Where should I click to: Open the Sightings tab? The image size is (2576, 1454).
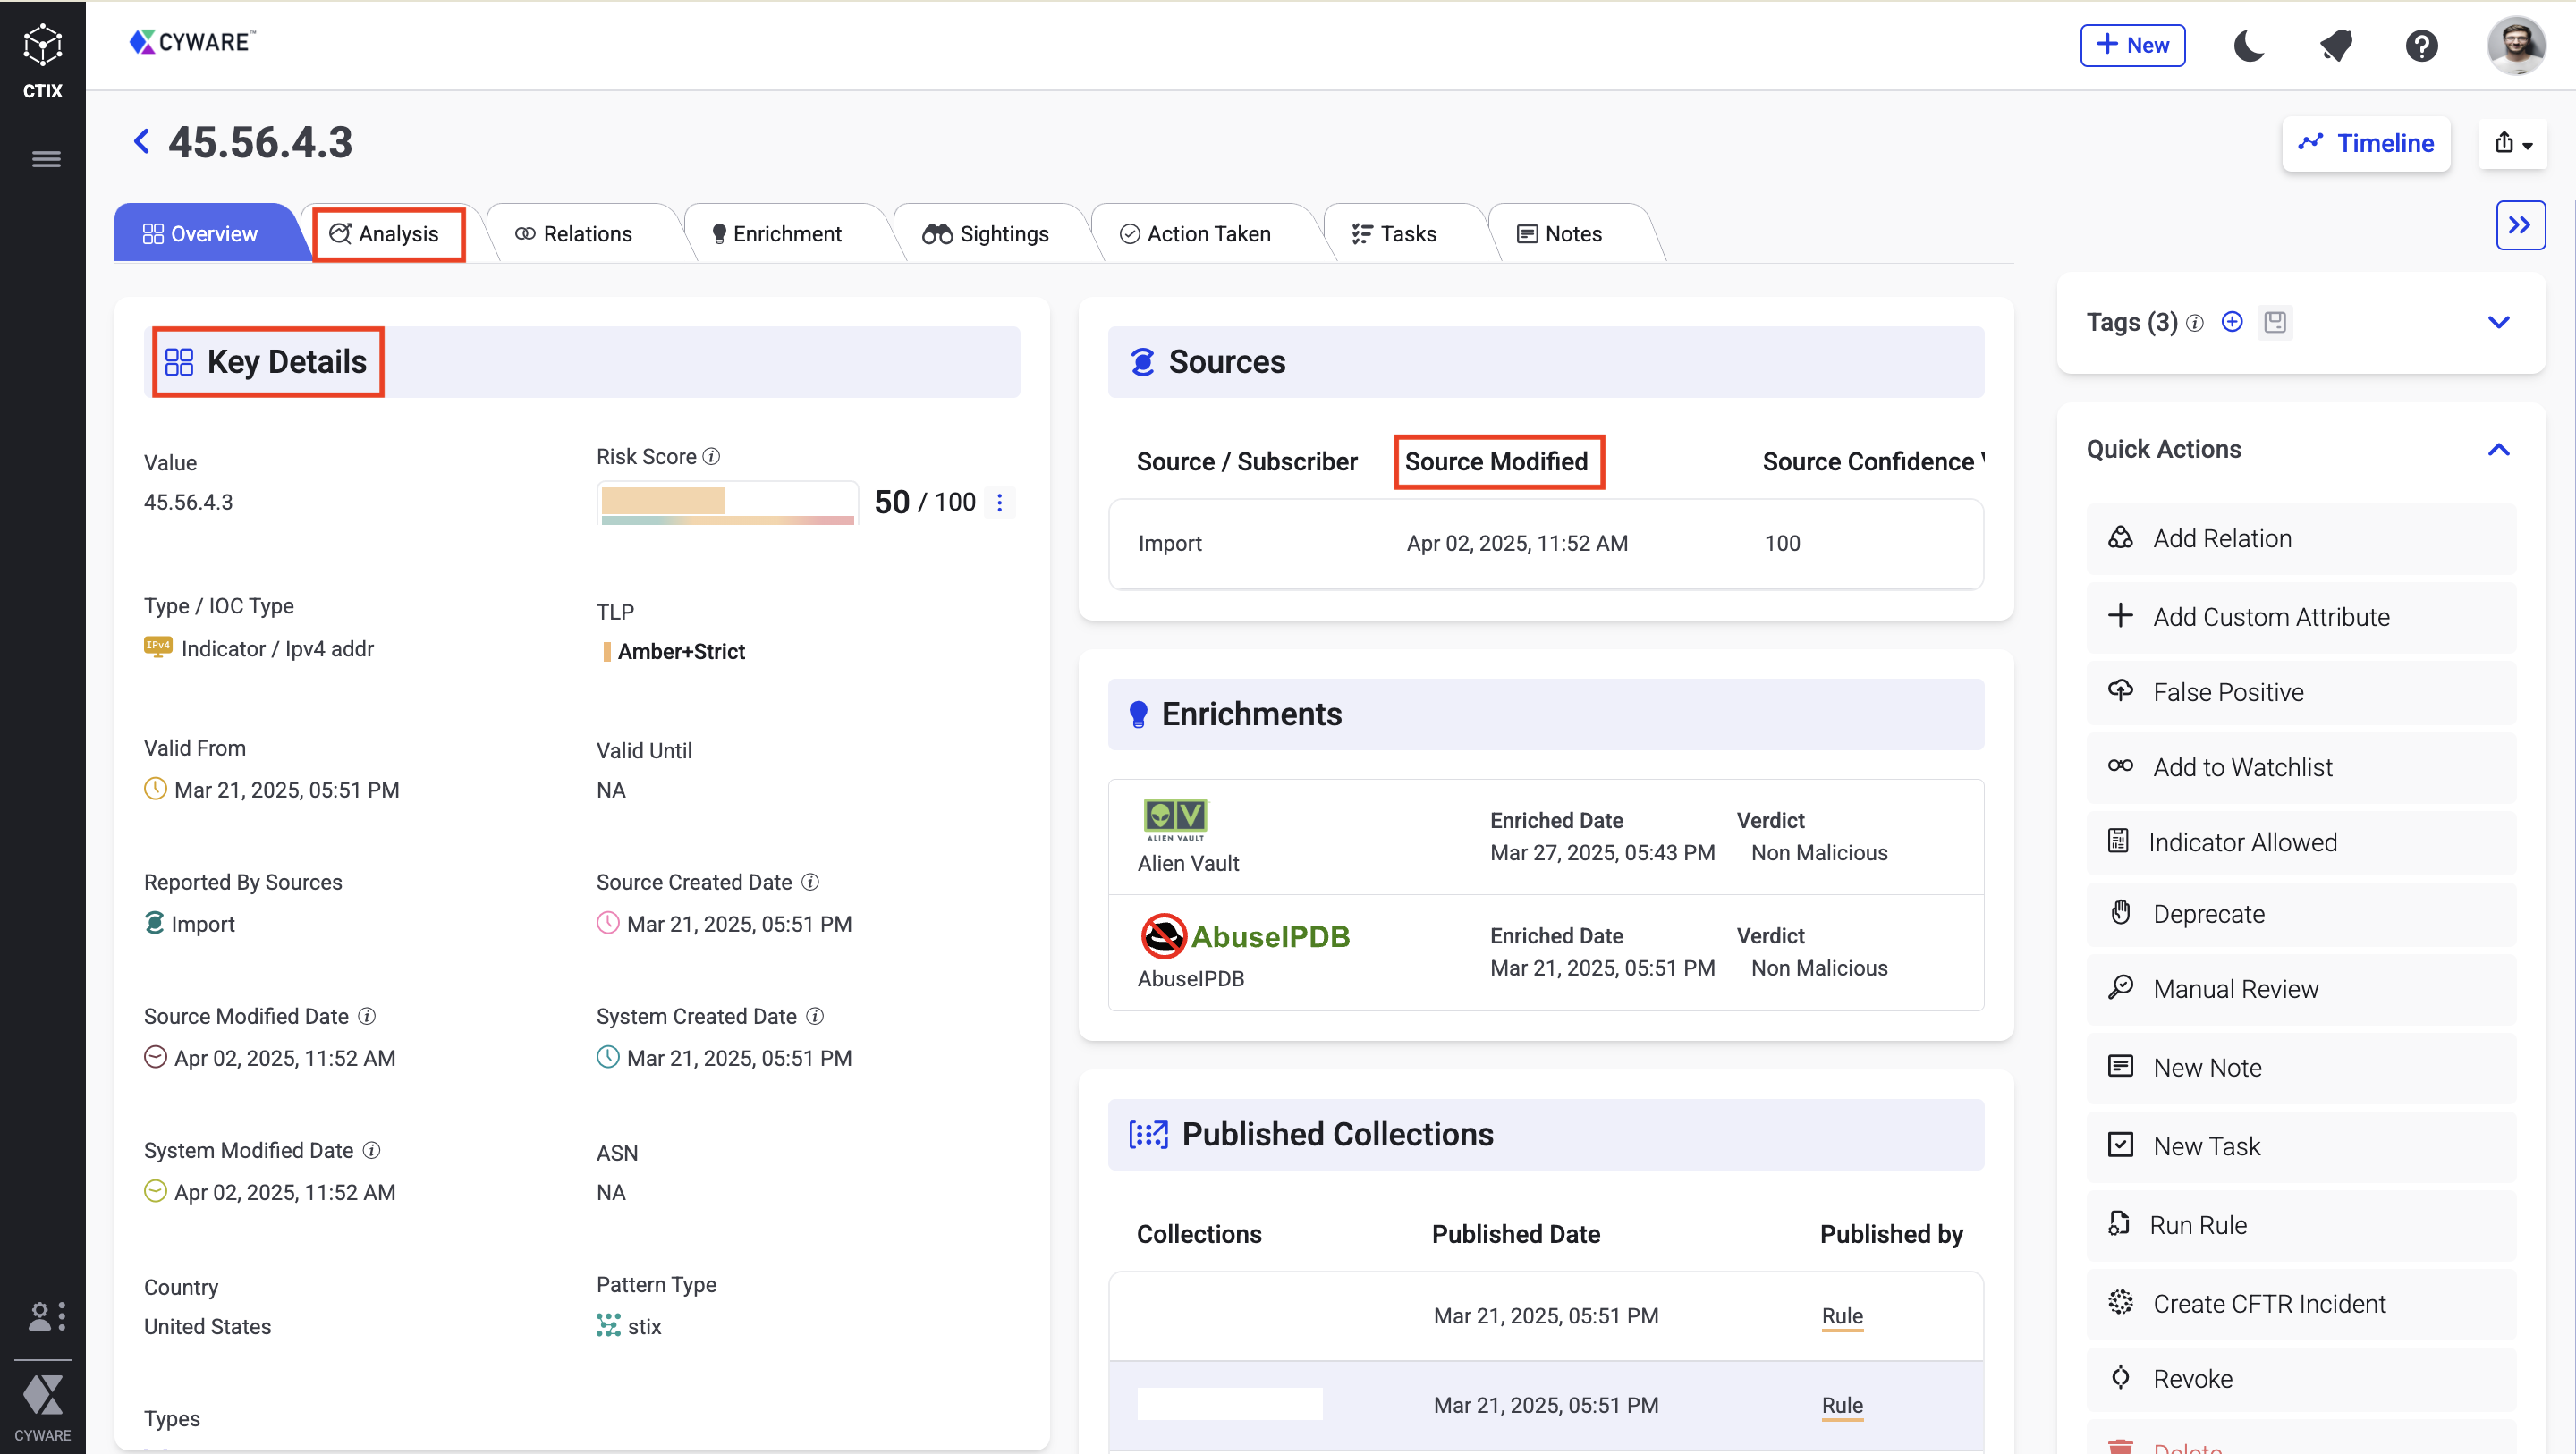(x=986, y=234)
